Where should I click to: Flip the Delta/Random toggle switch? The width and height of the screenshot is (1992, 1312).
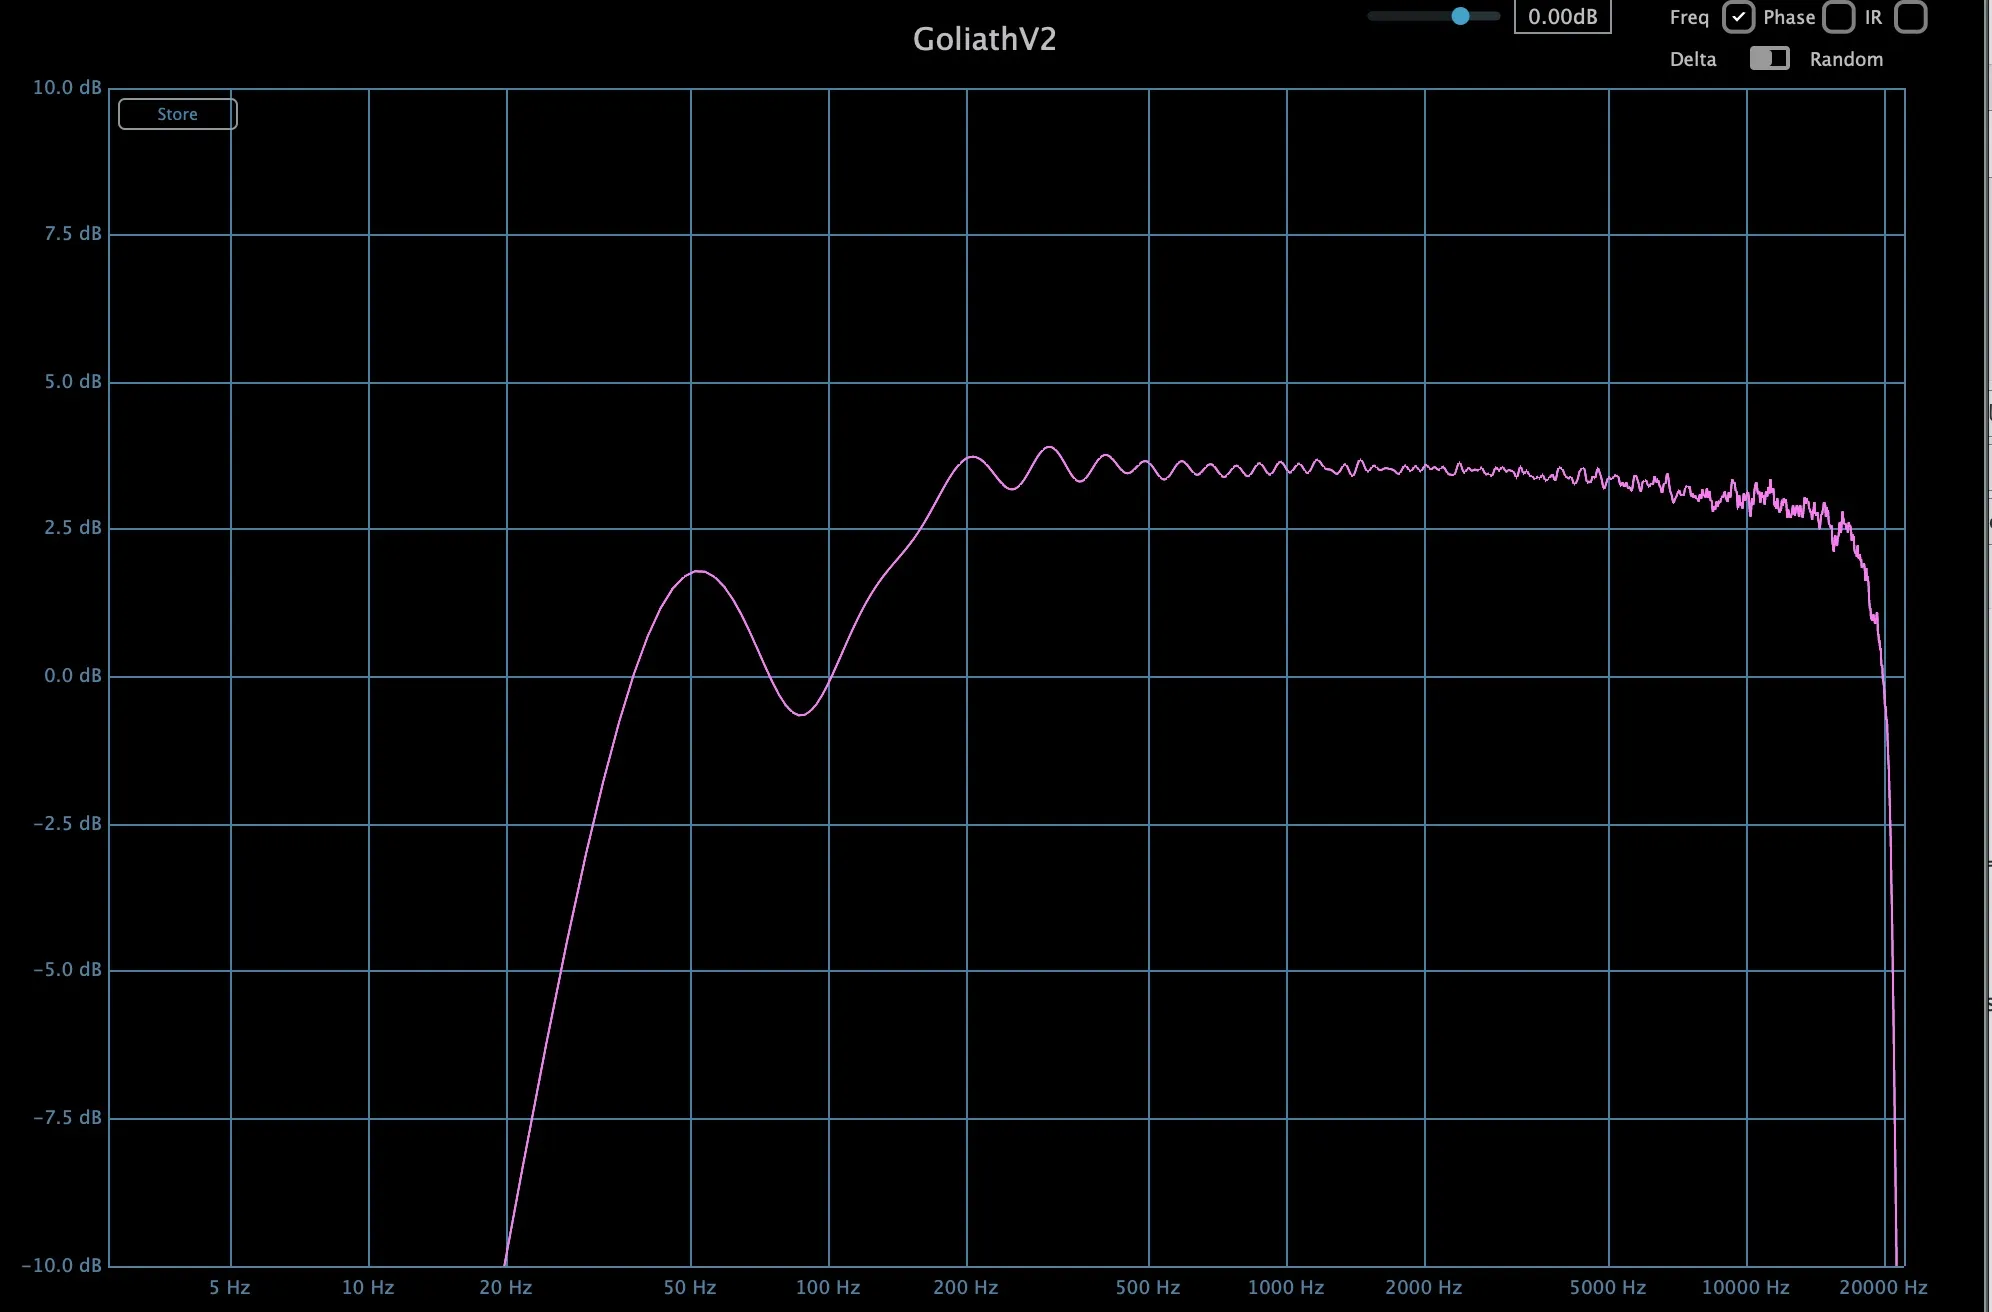tap(1769, 59)
